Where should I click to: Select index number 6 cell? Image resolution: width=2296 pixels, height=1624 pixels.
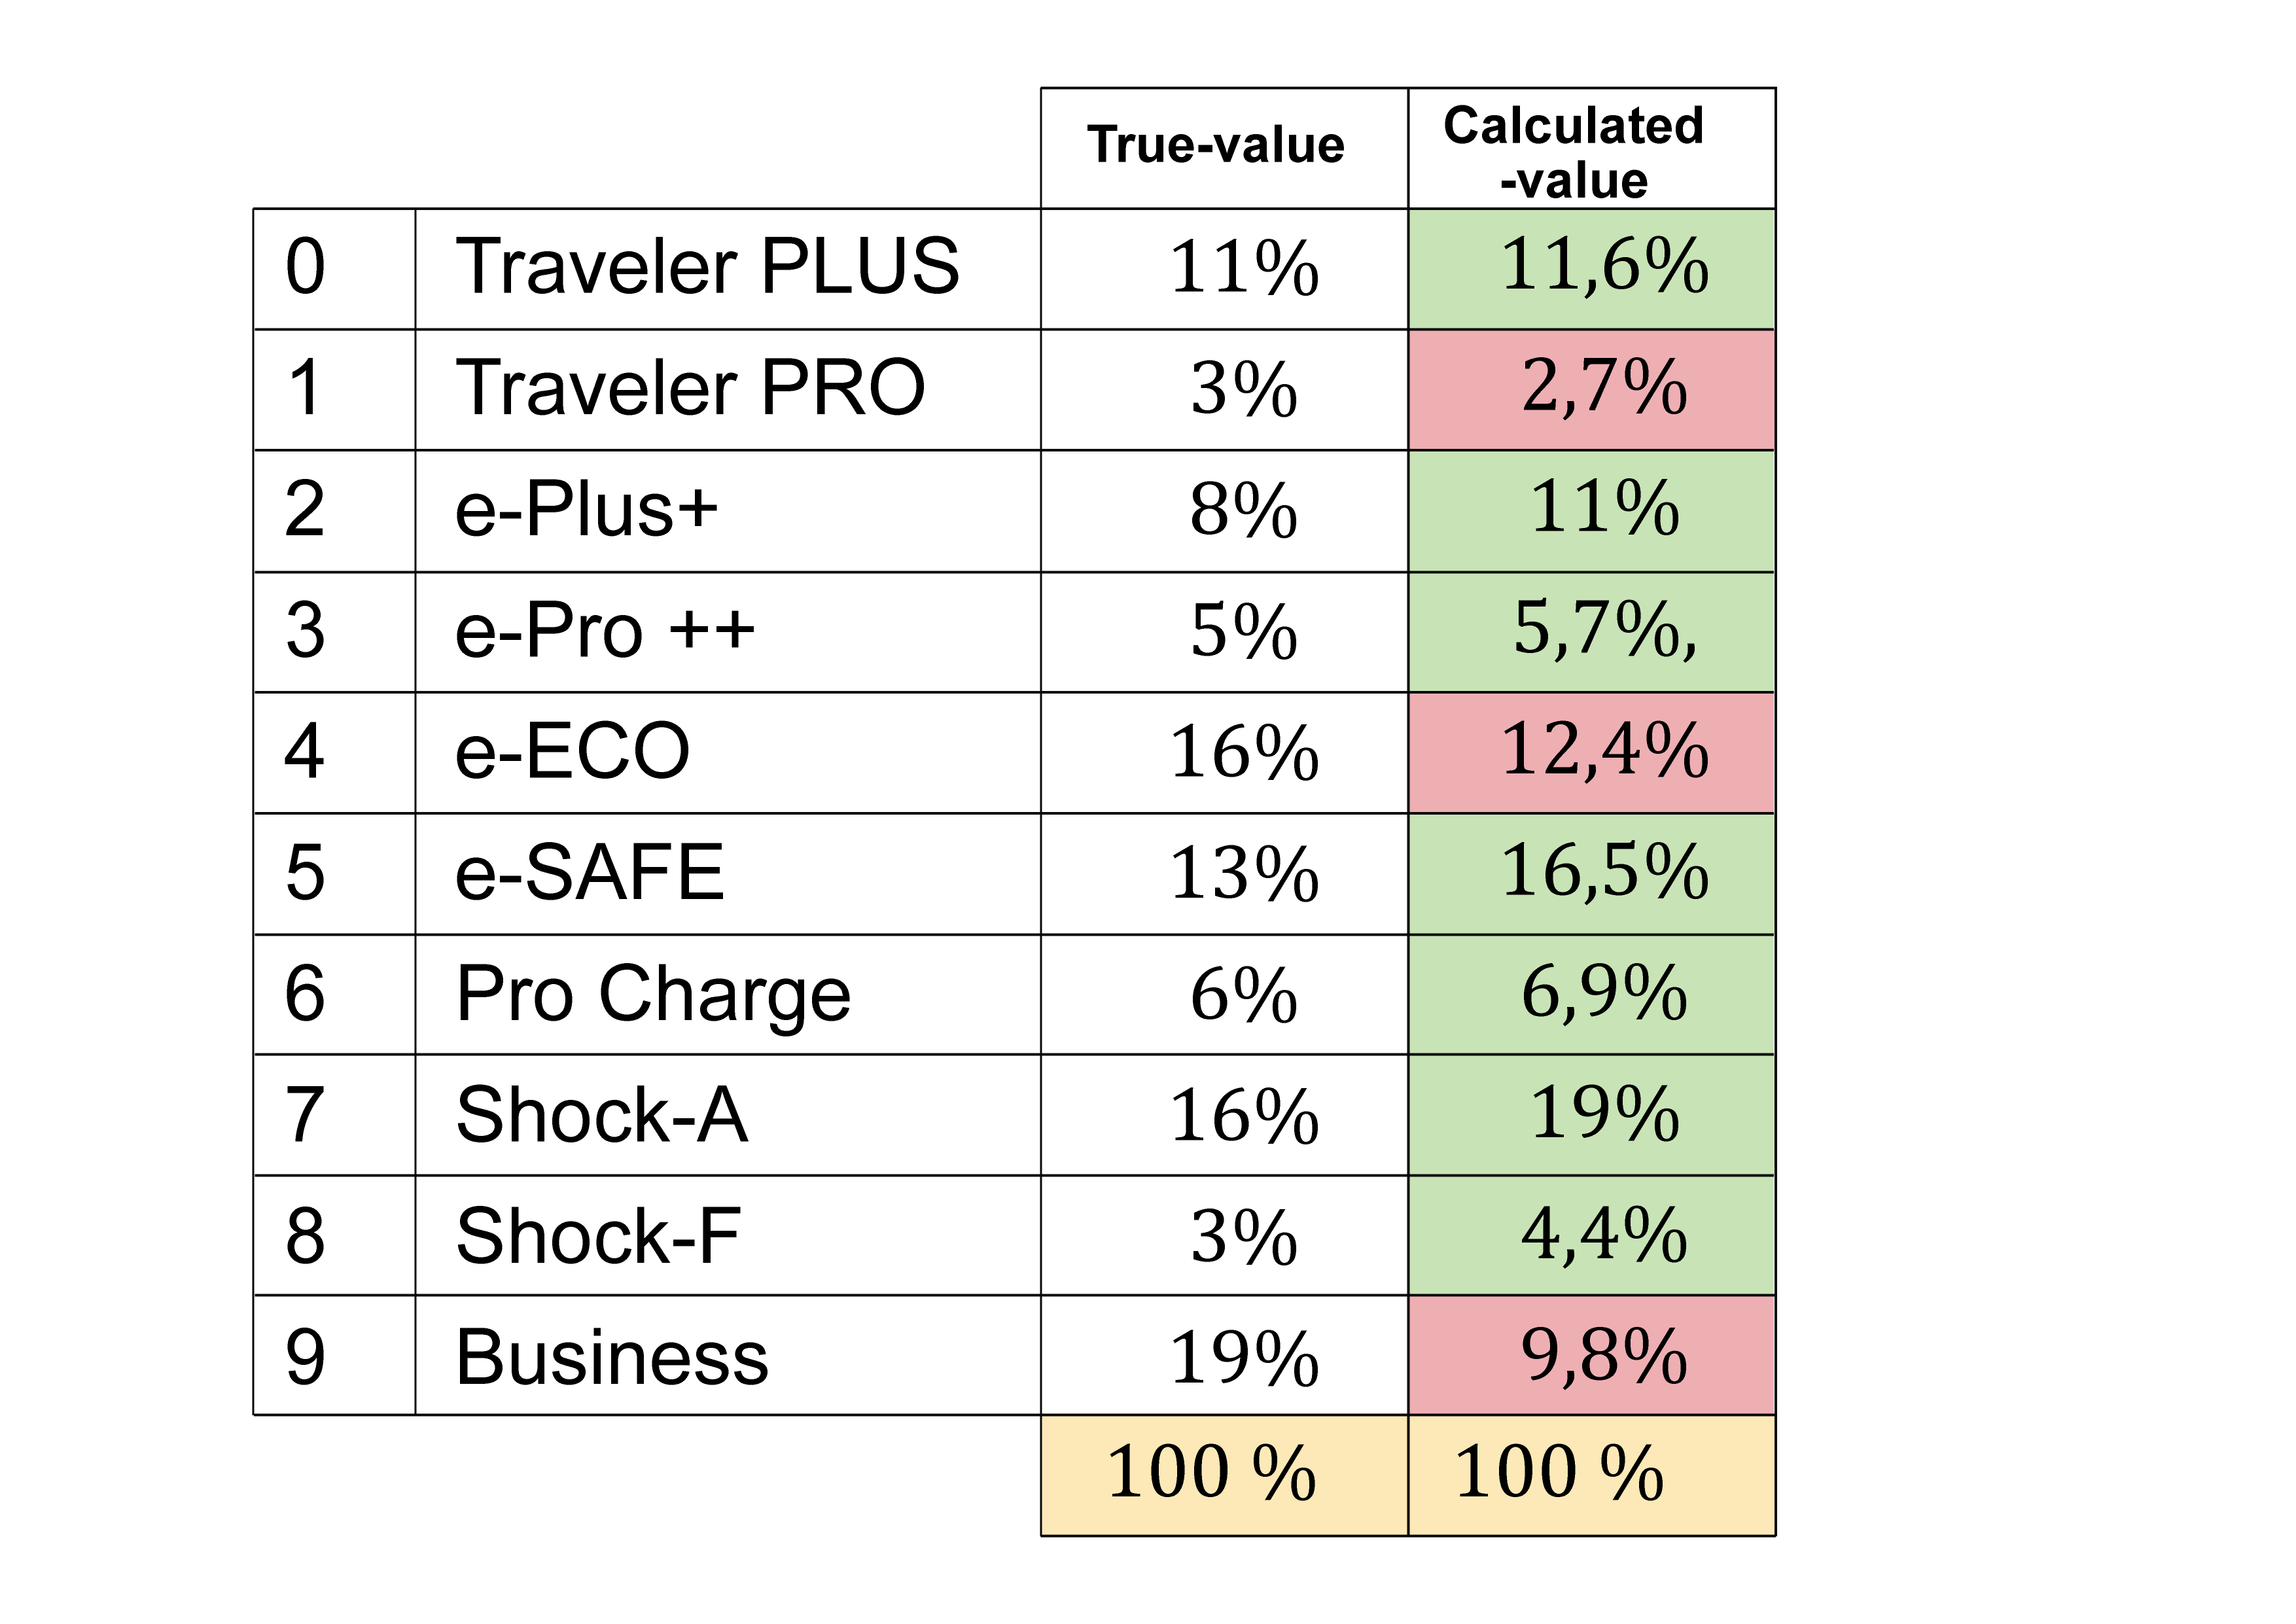click(x=305, y=995)
